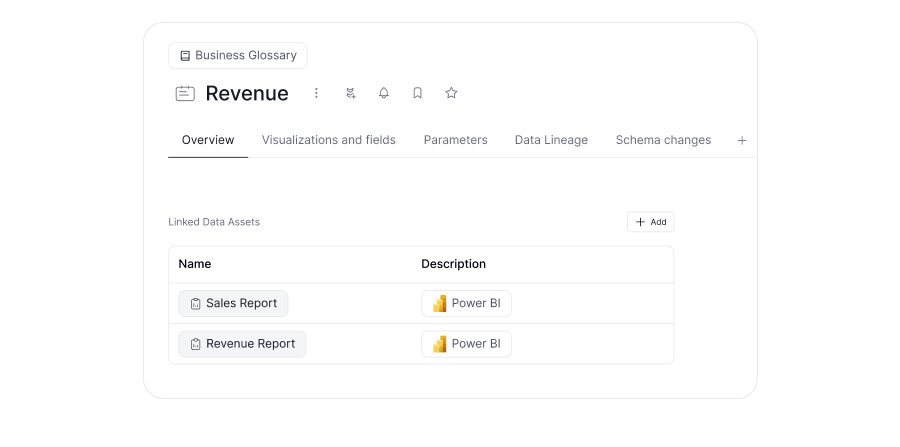Click Power BI logo in Sales Report row
Screen dimensions: 900x447
(440, 304)
